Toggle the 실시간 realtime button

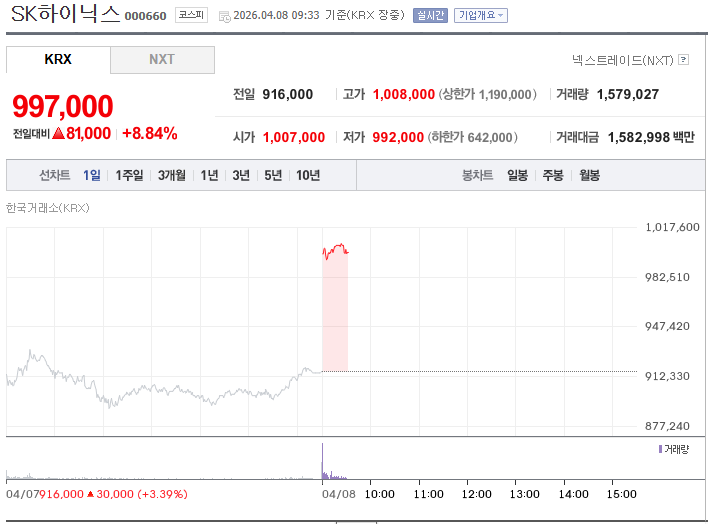(430, 15)
